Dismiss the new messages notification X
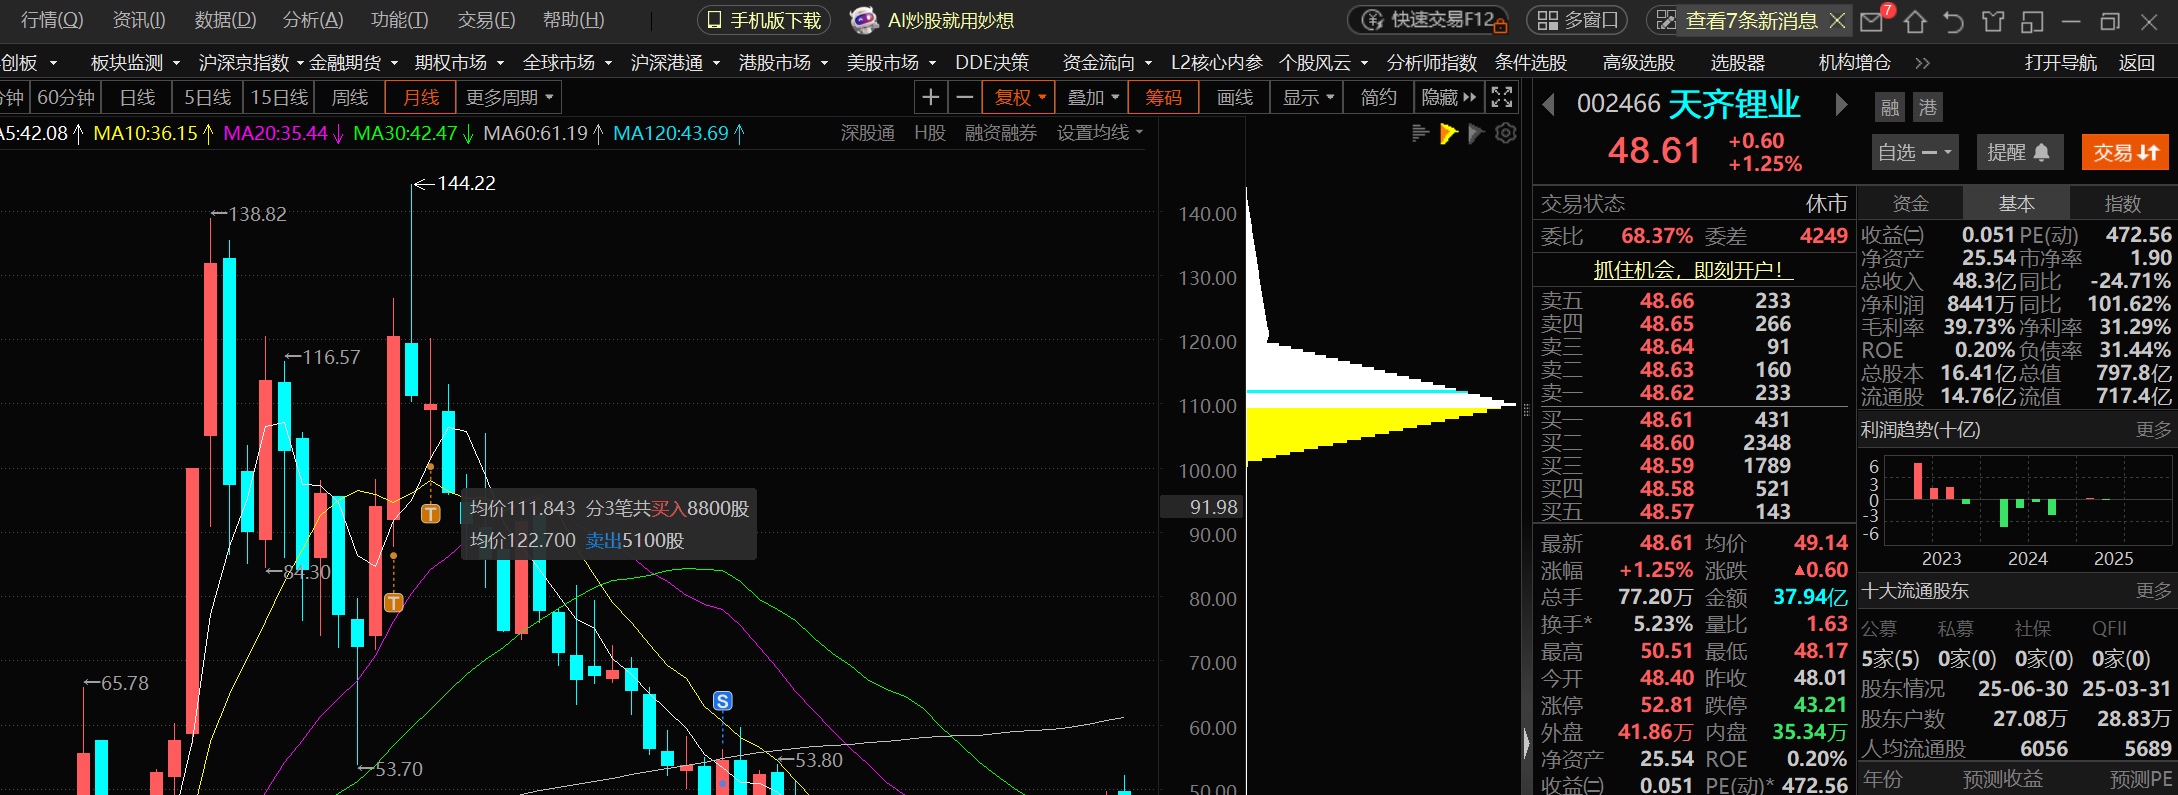The image size is (2178, 795). 1837,20
